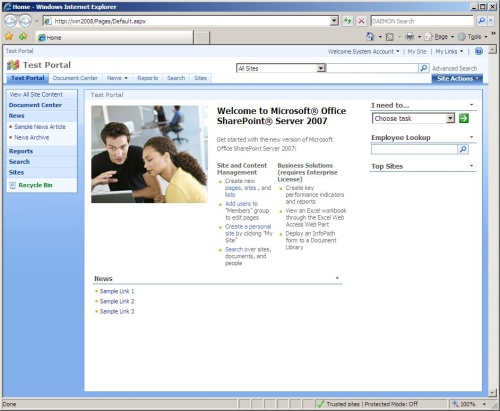This screenshot has height=411, width=500.
Task: Open Document Center in left sidebar
Action: pos(35,105)
